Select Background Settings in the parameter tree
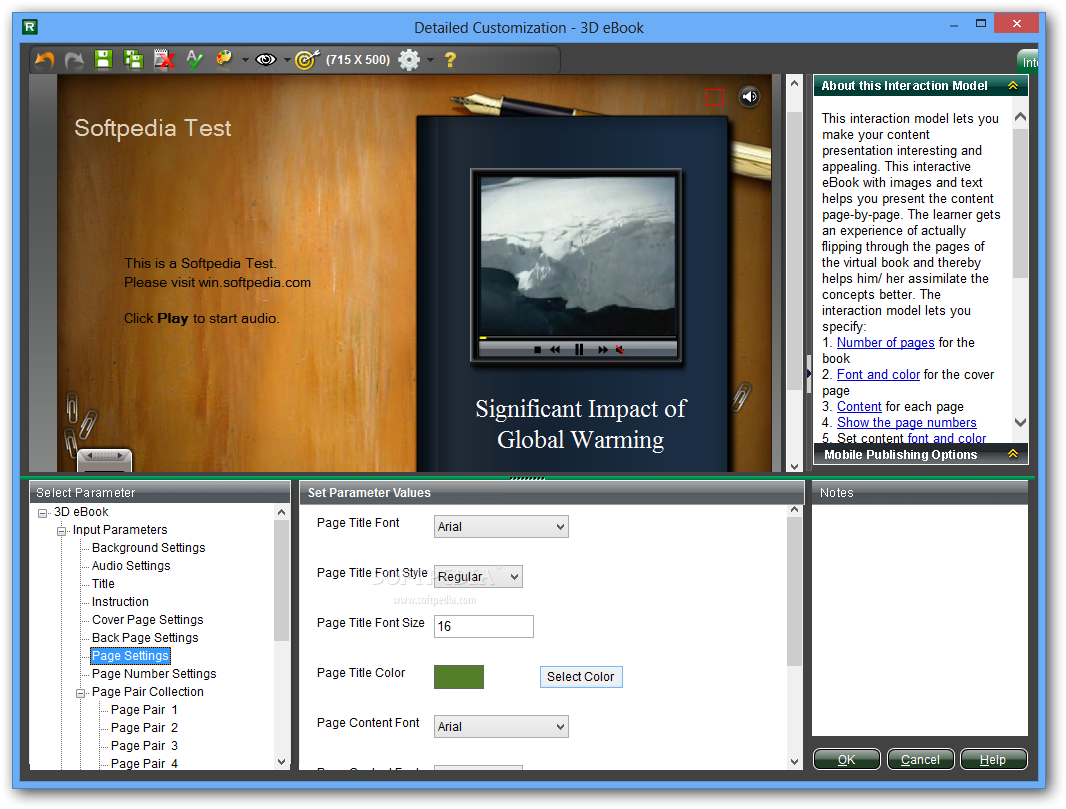Viewport: 1066px width, 809px height. pyautogui.click(x=148, y=547)
